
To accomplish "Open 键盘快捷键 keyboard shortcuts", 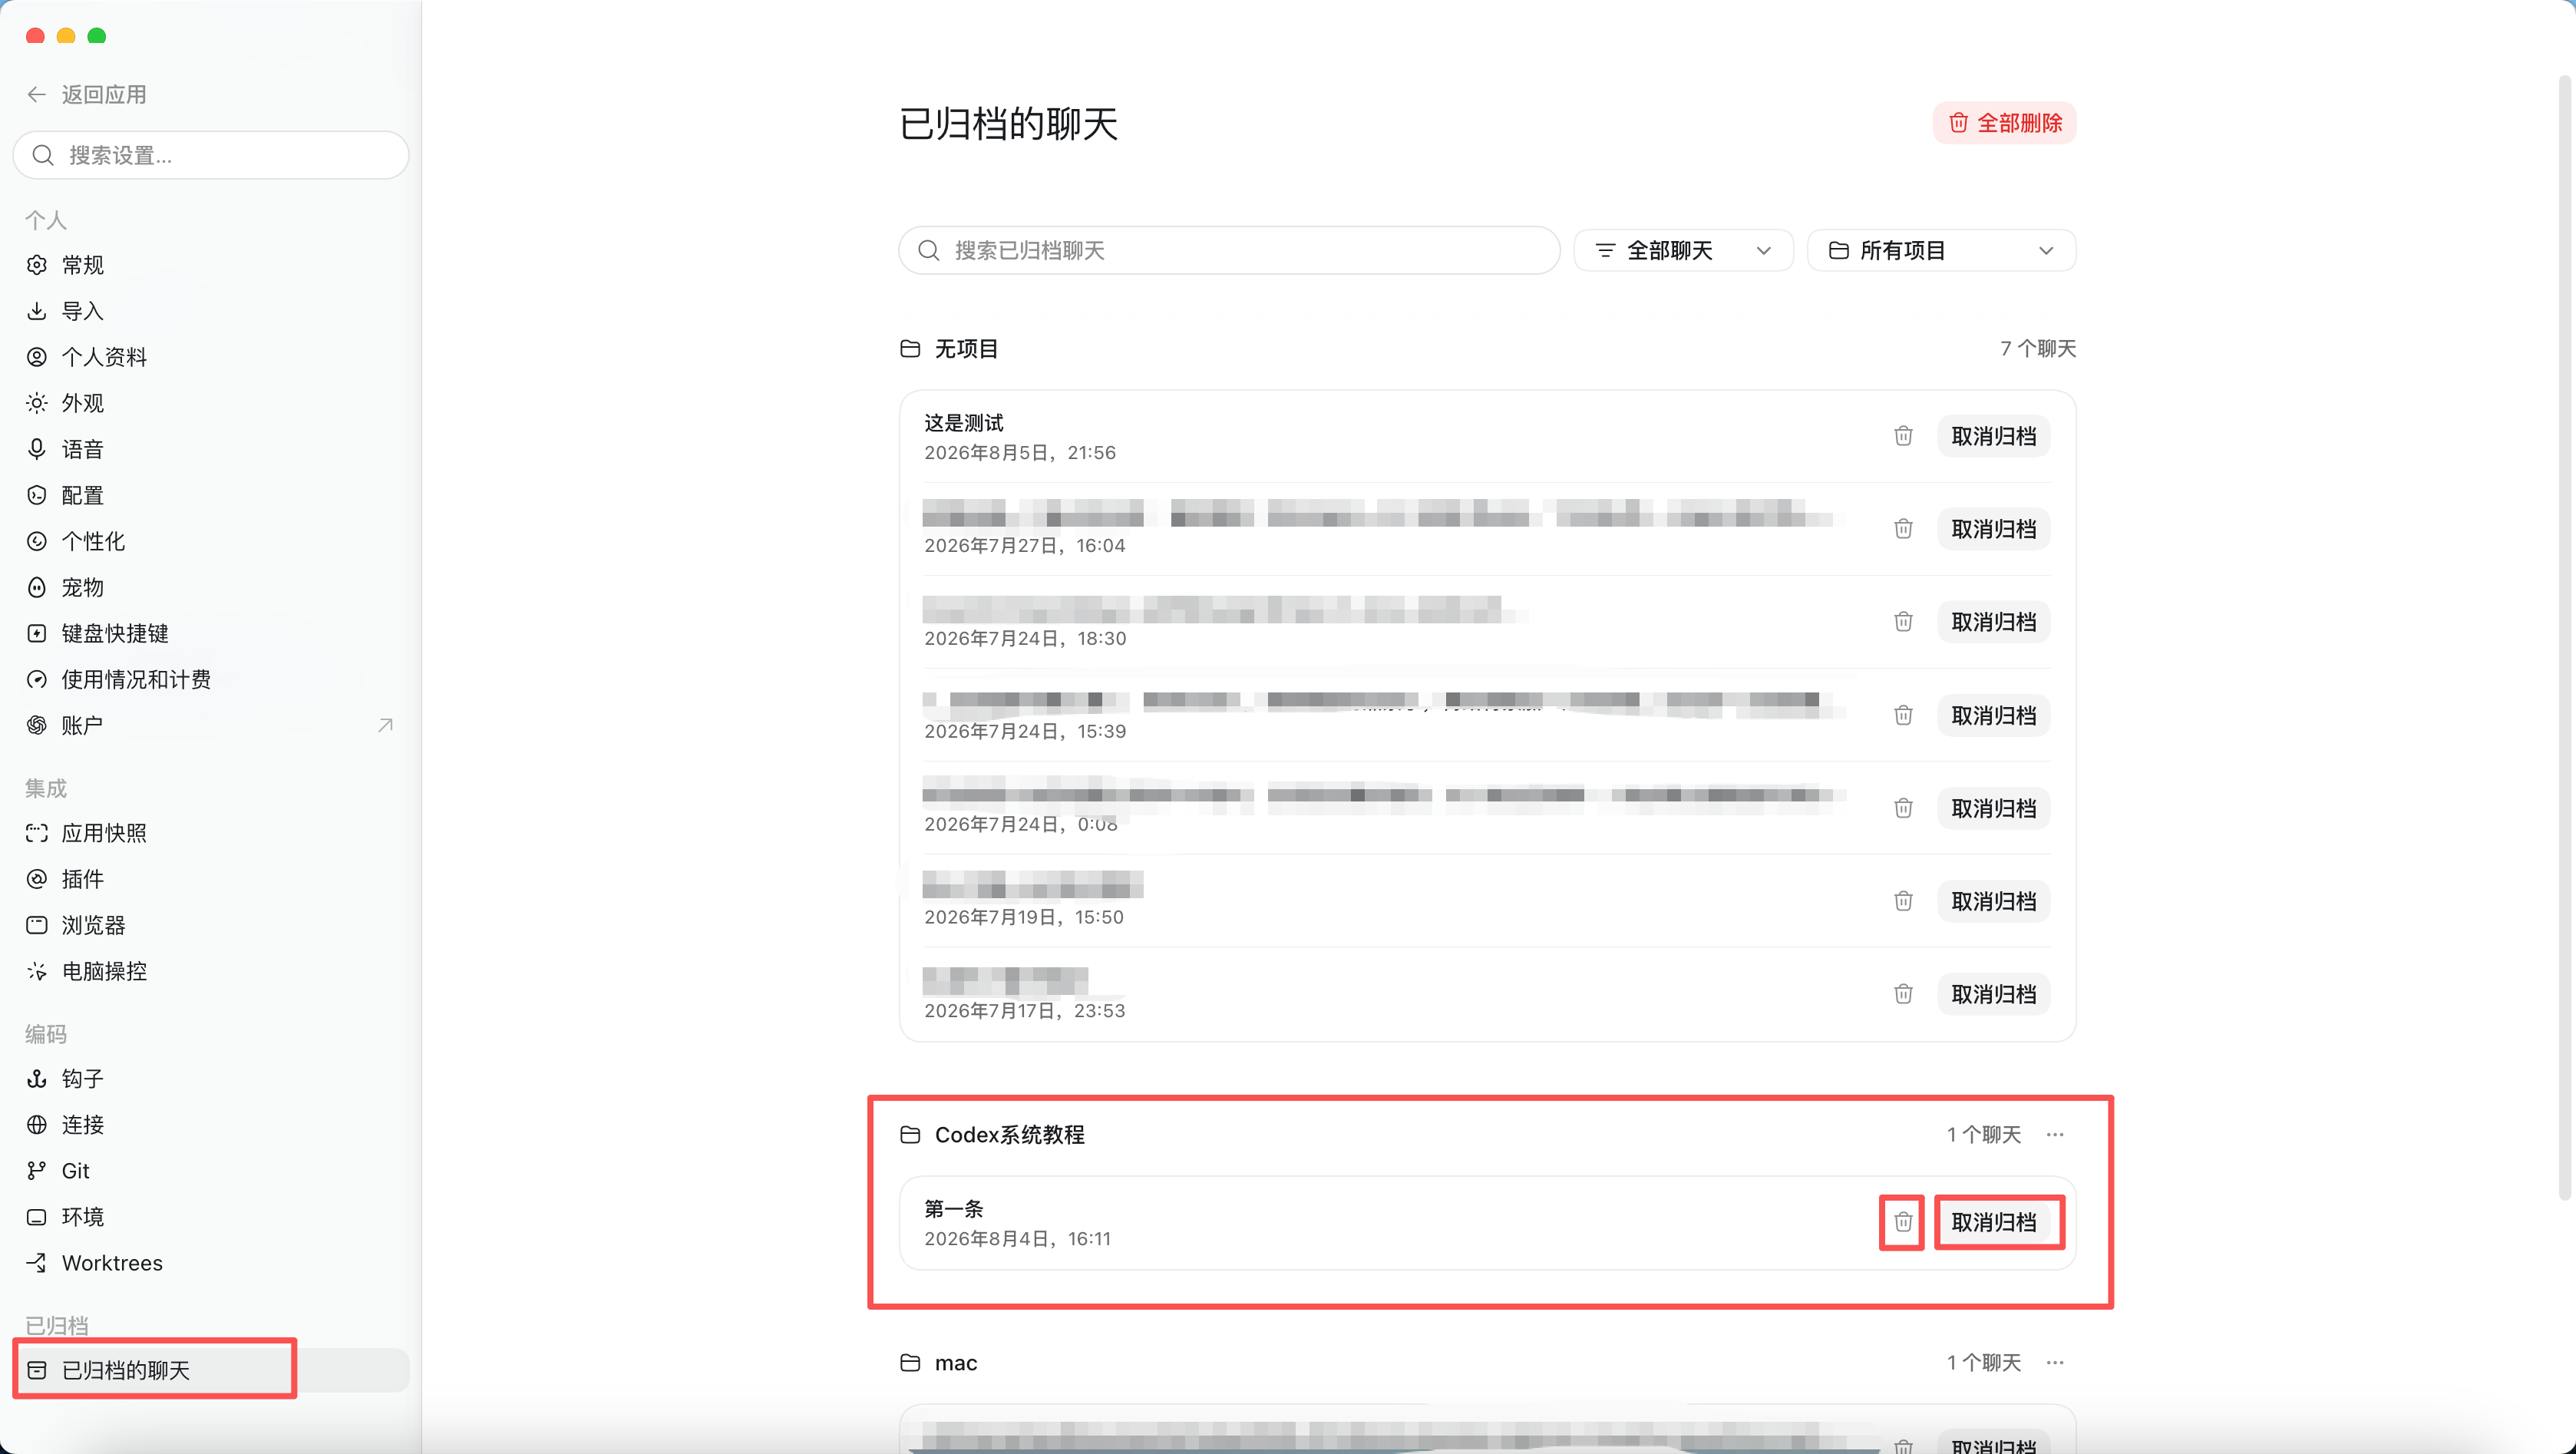I will (x=211, y=633).
